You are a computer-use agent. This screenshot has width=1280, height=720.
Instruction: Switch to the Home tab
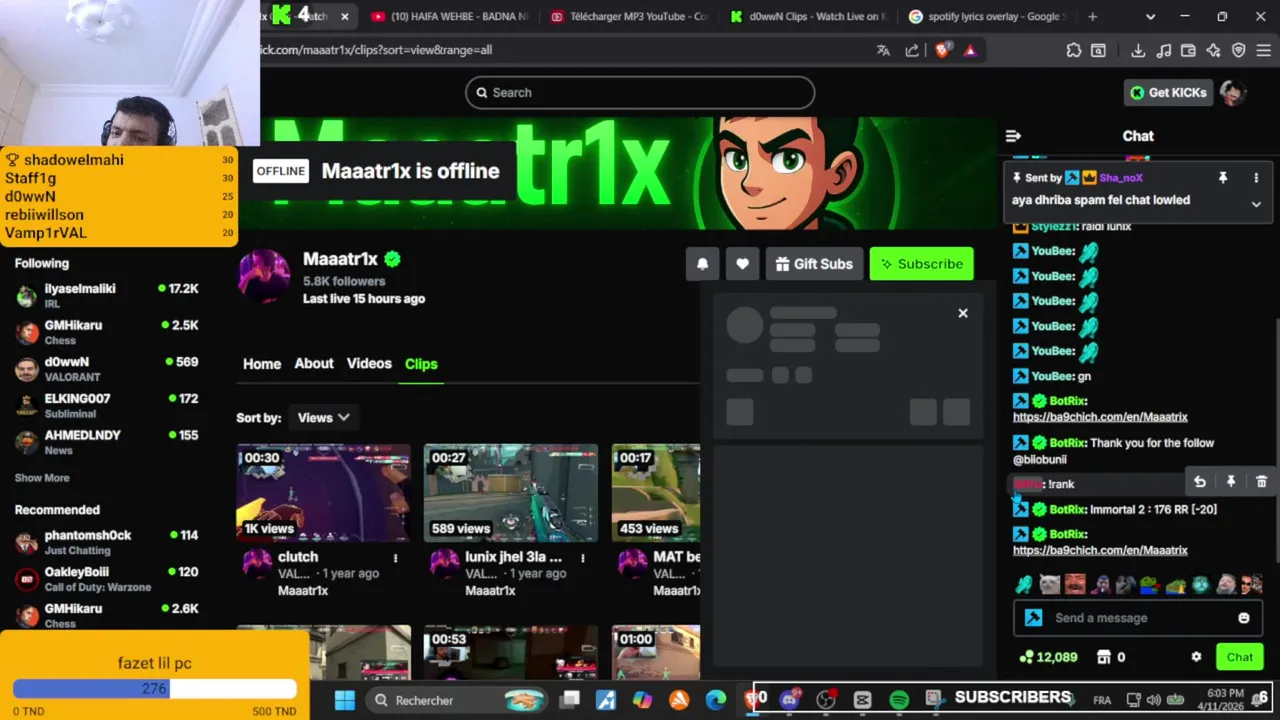tap(262, 364)
